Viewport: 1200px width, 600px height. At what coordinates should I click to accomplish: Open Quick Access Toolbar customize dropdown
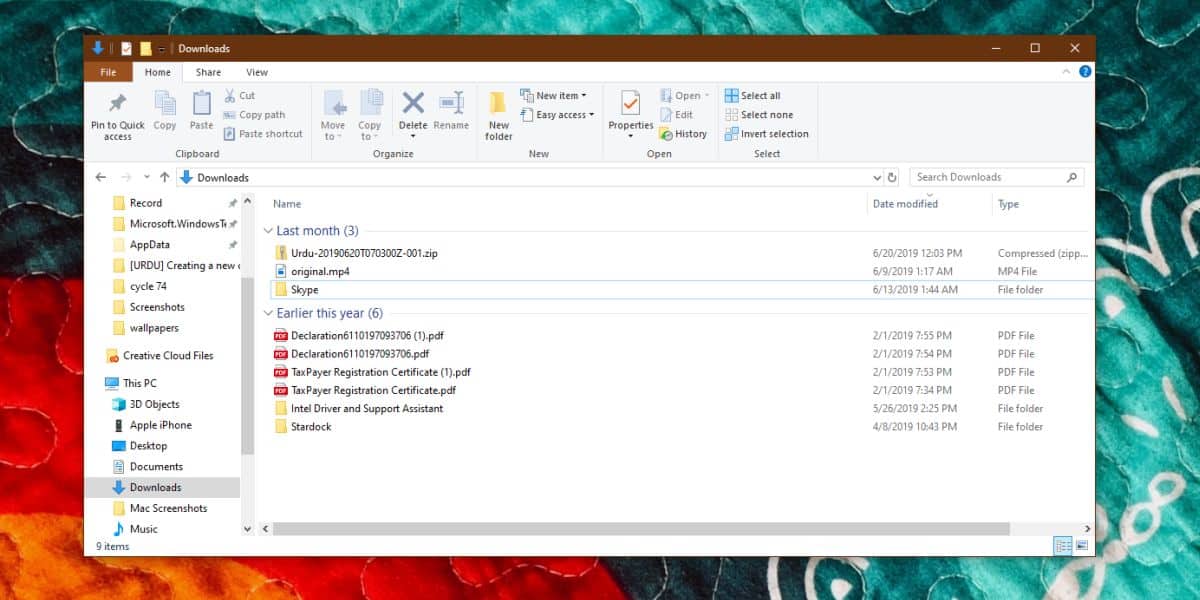[x=162, y=48]
